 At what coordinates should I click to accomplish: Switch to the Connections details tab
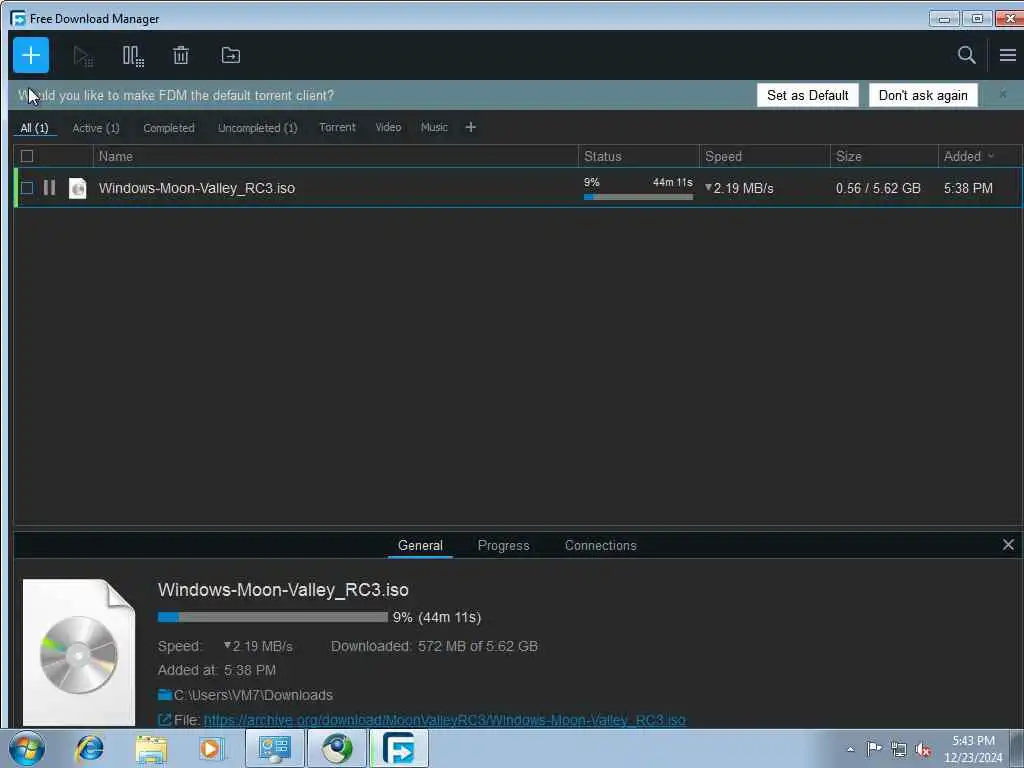pyautogui.click(x=600, y=545)
